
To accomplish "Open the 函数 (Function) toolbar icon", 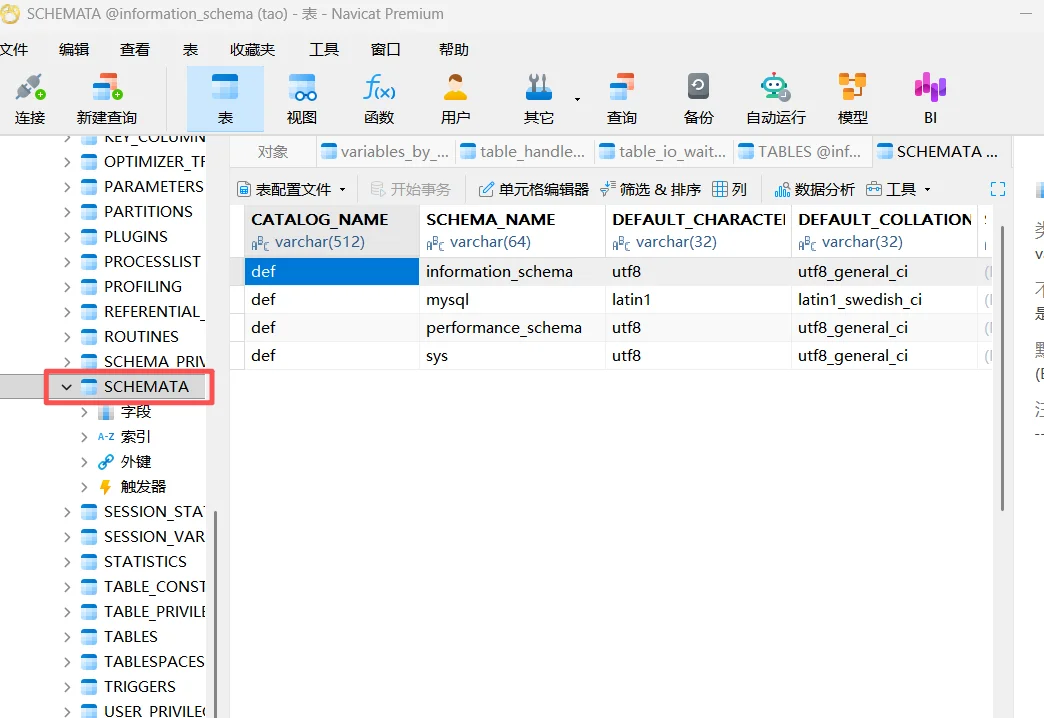I will click(379, 98).
